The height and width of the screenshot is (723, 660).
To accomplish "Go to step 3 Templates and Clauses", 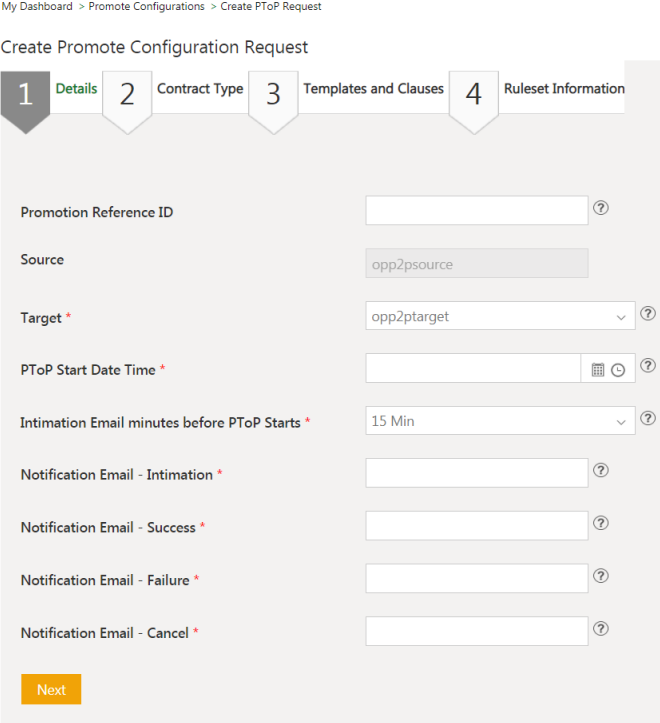I will pos(373,89).
